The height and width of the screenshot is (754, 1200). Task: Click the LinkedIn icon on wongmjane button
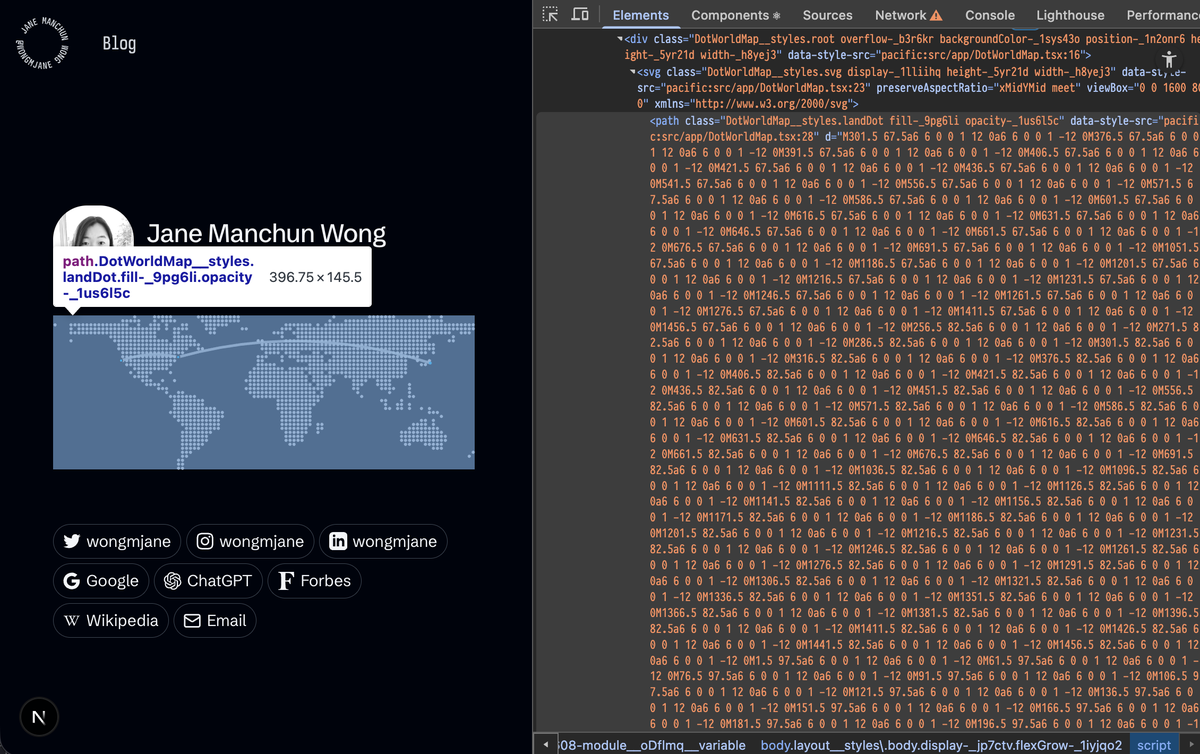pyautogui.click(x=339, y=541)
